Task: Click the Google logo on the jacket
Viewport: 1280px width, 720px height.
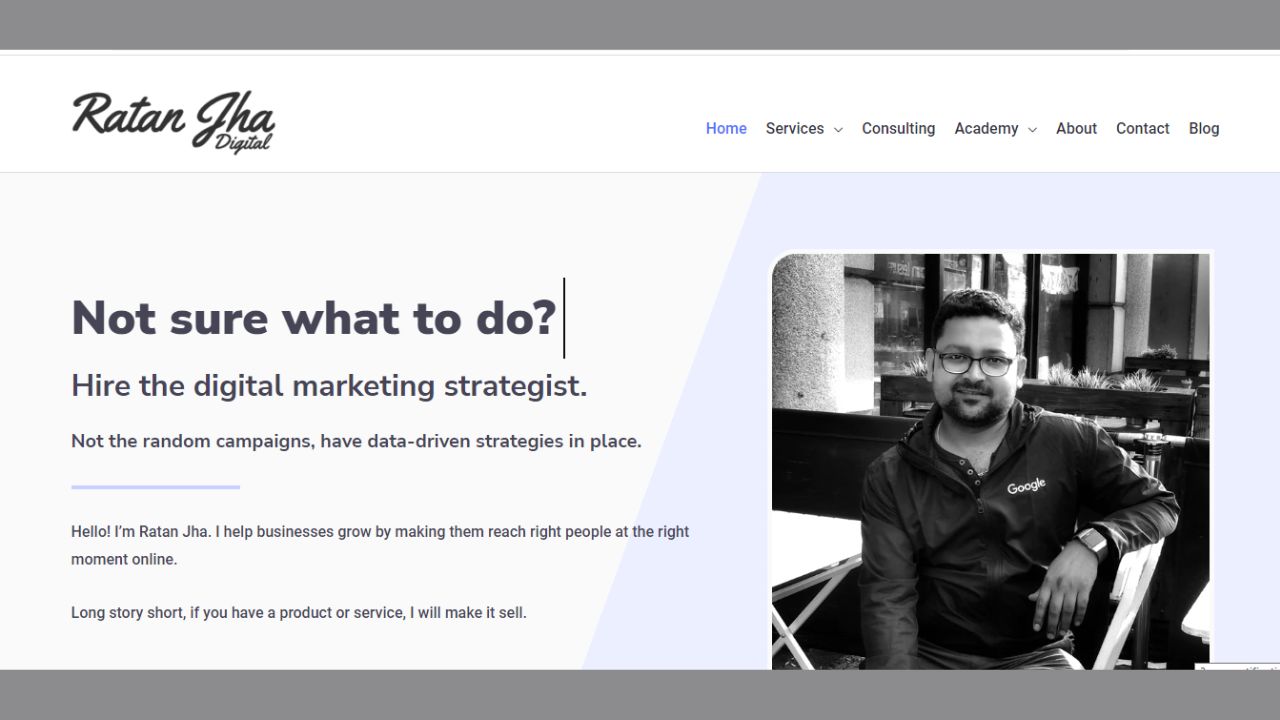Action: [1026, 486]
